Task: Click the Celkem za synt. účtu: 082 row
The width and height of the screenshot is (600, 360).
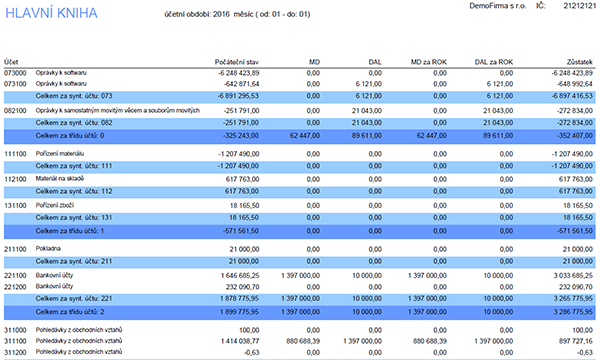Action: 300,123
